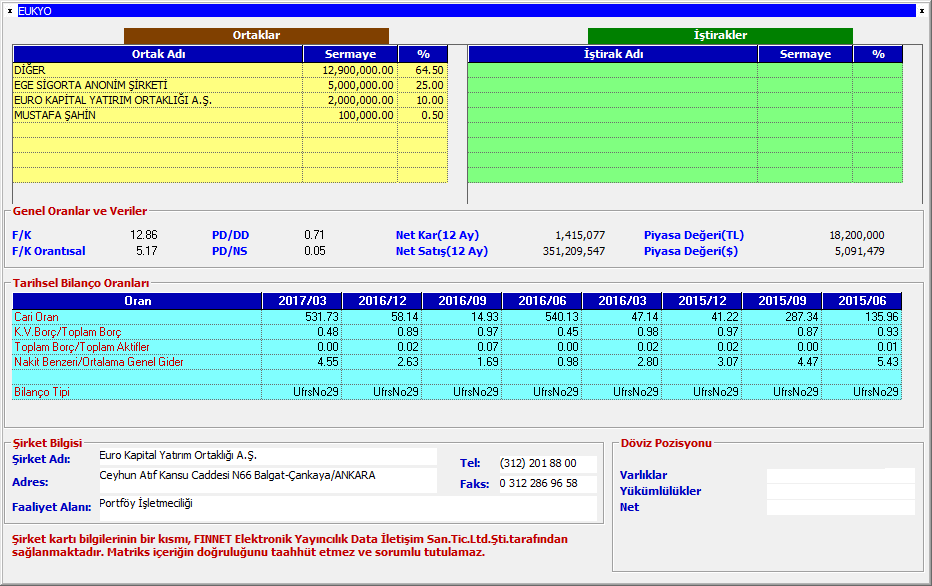Click the 2017/03 period column header

click(302, 301)
